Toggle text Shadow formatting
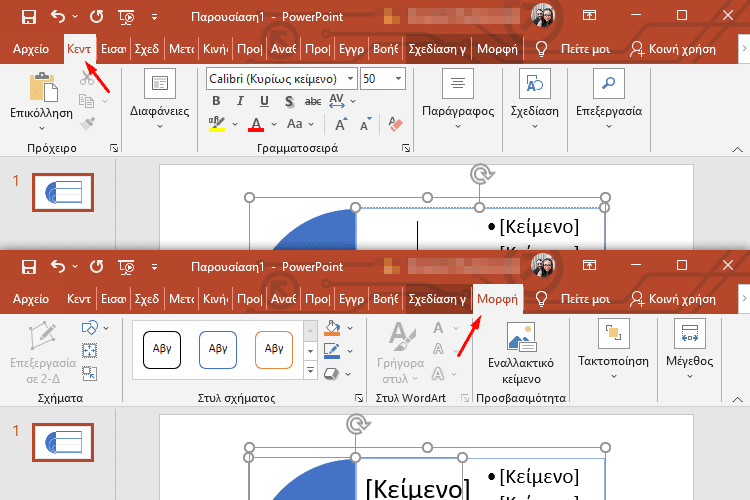This screenshot has width=750, height=500. click(289, 101)
